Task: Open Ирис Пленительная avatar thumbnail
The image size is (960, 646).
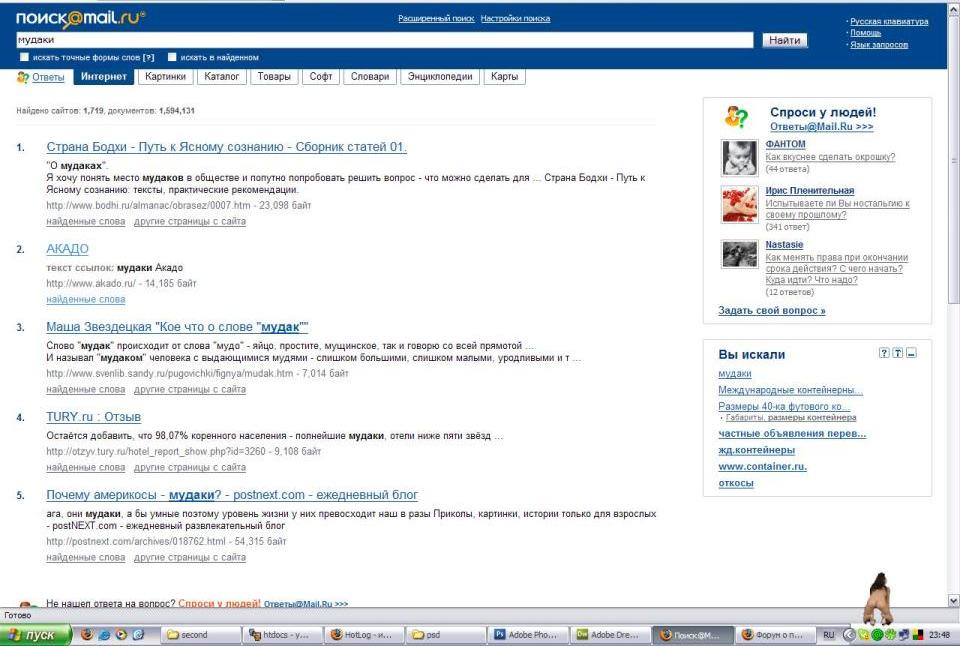Action: pyautogui.click(x=740, y=205)
